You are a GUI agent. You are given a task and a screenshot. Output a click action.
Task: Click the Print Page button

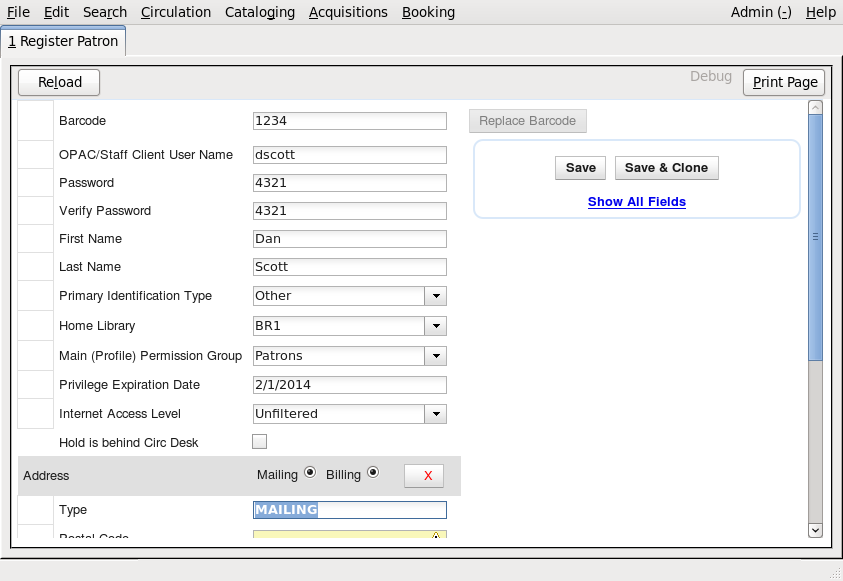point(785,82)
